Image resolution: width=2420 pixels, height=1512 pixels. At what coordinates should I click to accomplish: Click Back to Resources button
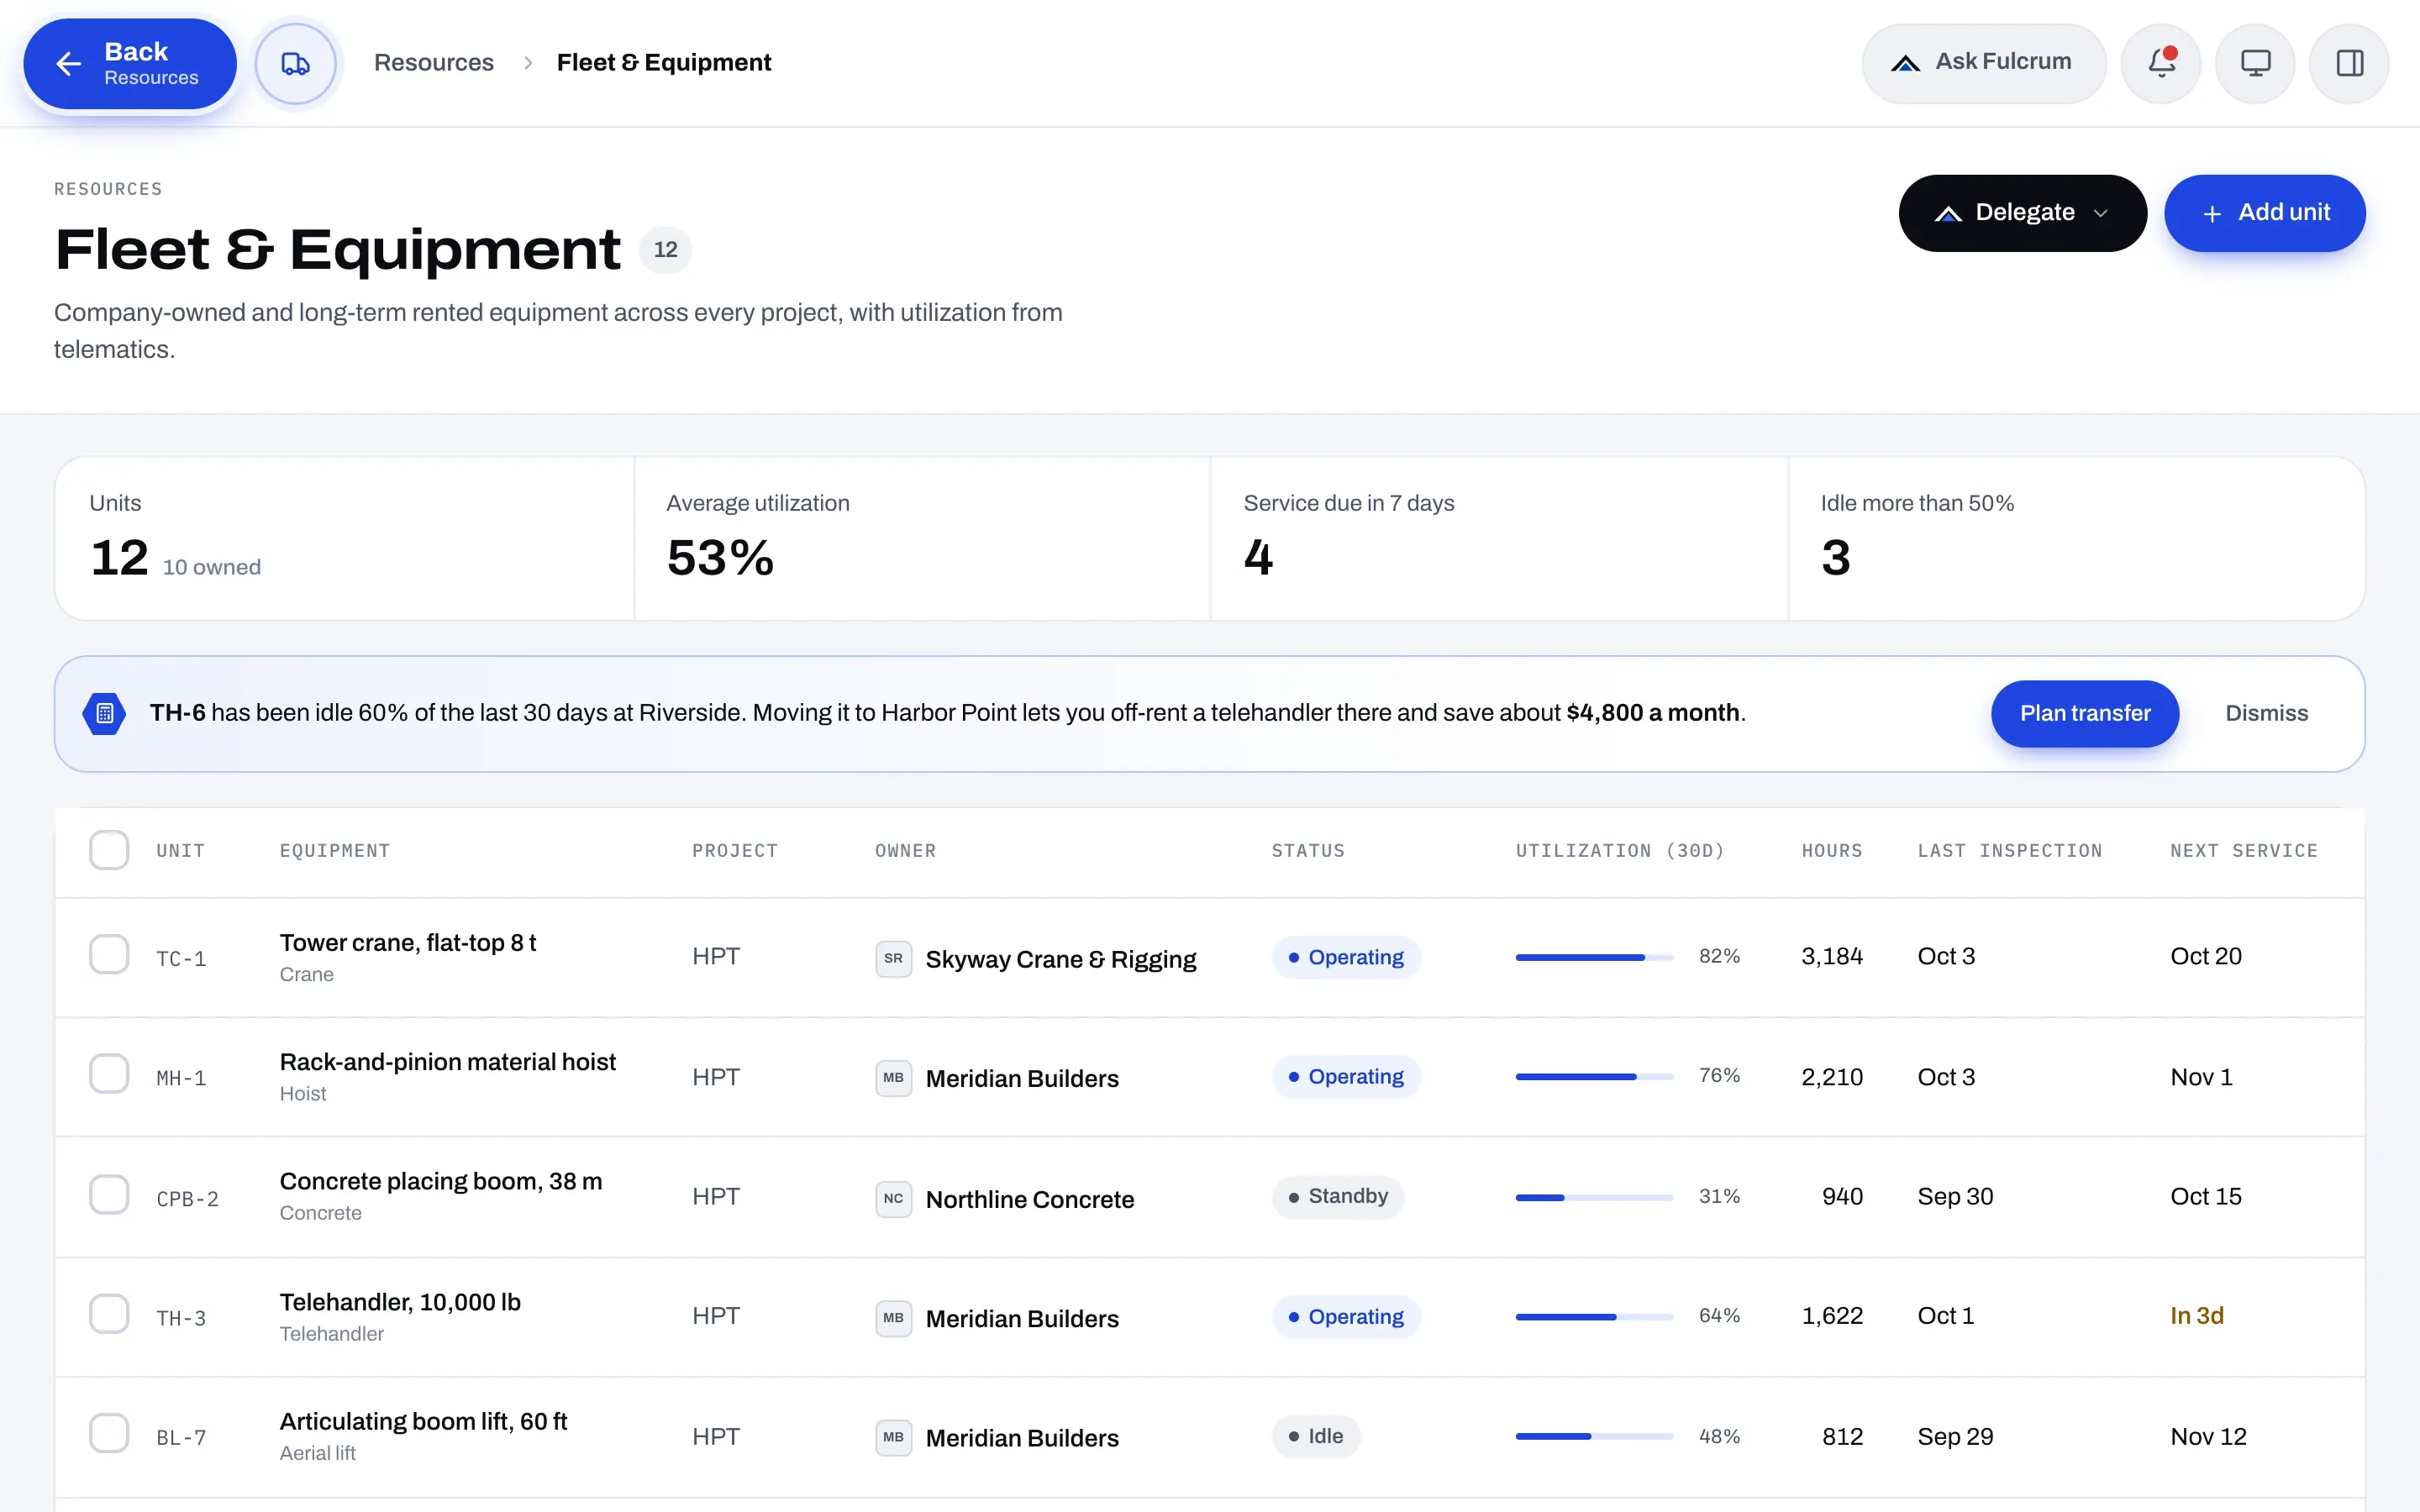[130, 64]
